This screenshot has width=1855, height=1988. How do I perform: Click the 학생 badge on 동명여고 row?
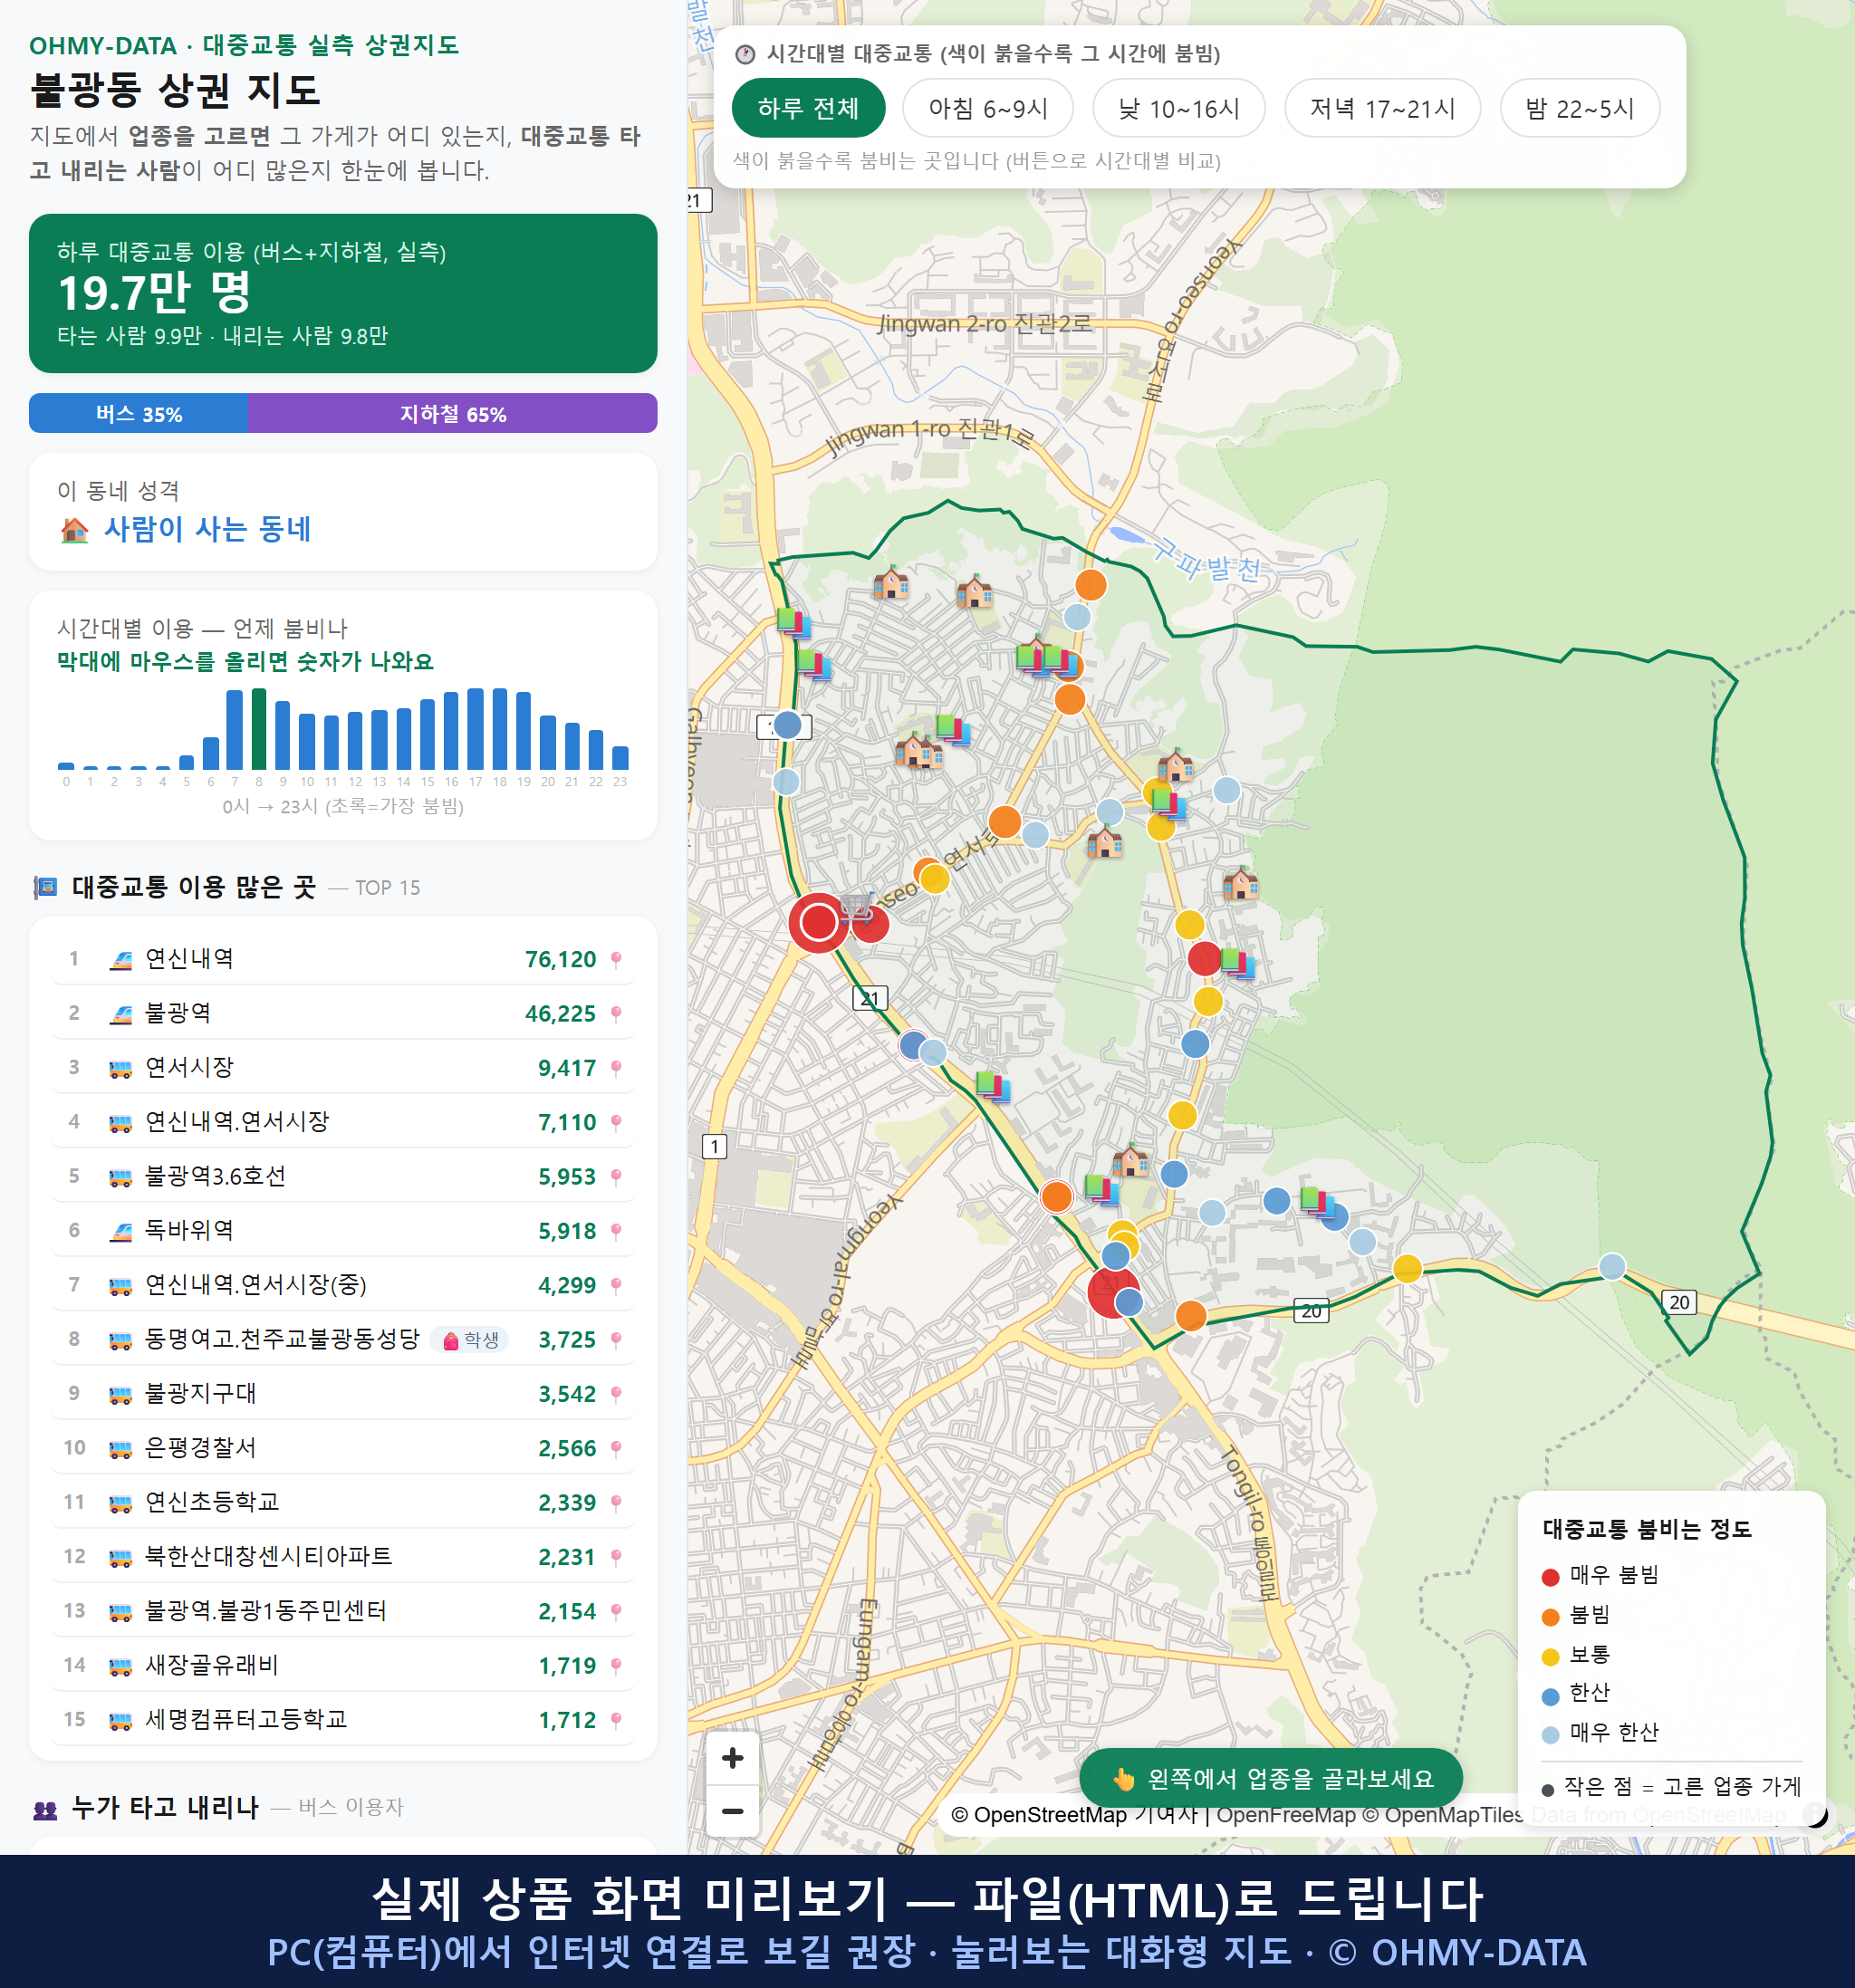[470, 1340]
